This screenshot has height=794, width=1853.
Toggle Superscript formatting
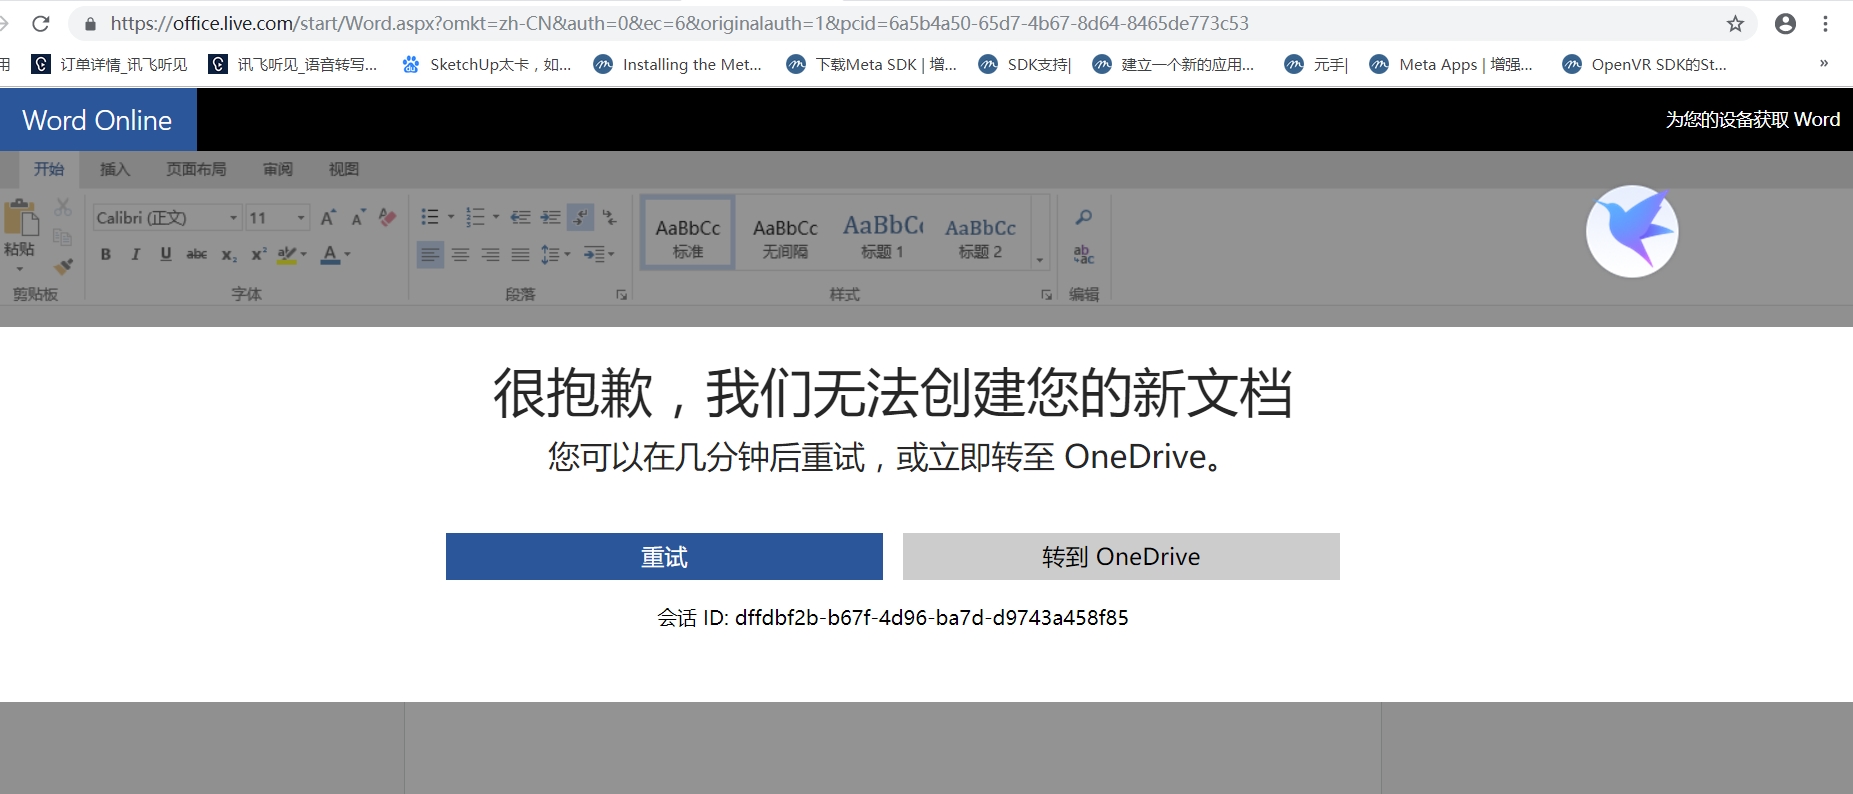click(x=259, y=254)
